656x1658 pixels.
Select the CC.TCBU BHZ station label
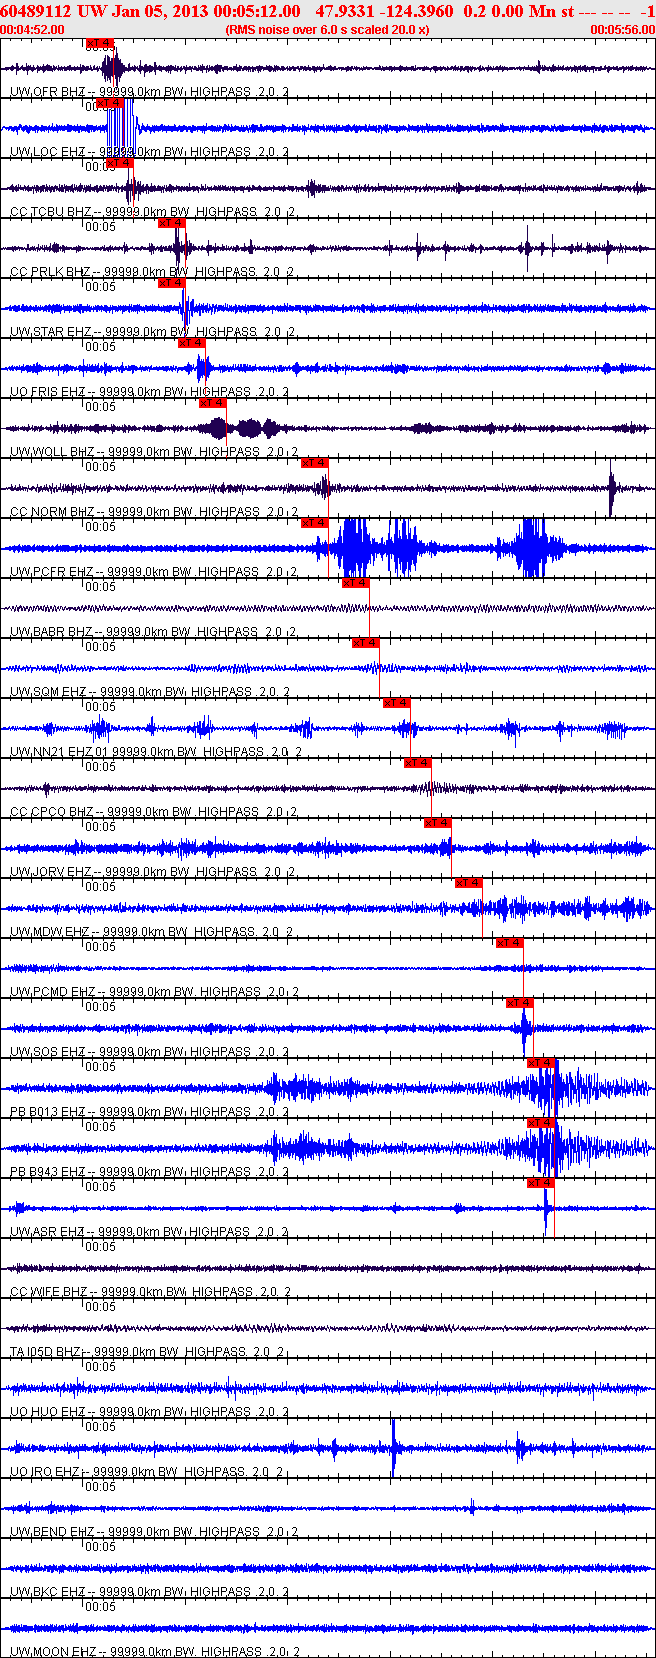coord(151,212)
